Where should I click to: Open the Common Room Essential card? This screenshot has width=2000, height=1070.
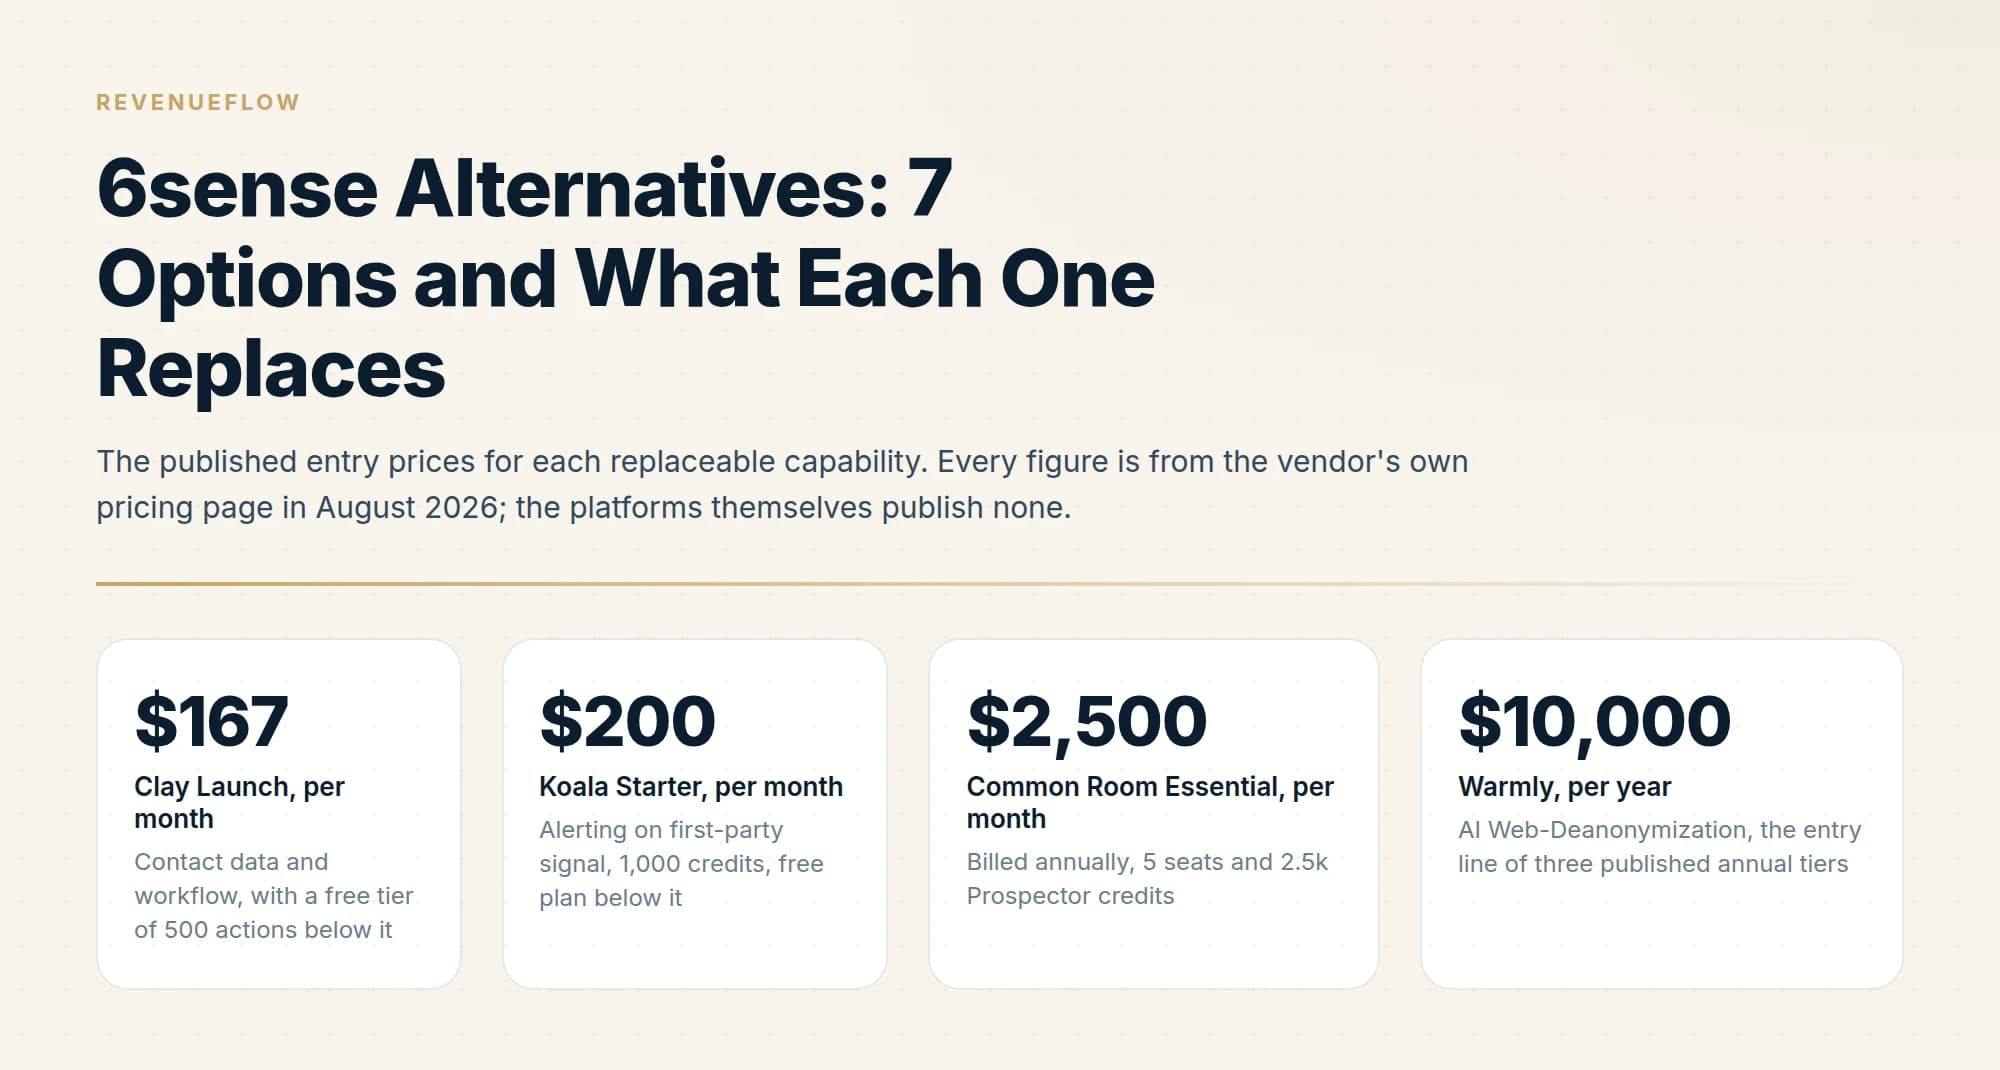click(1154, 814)
